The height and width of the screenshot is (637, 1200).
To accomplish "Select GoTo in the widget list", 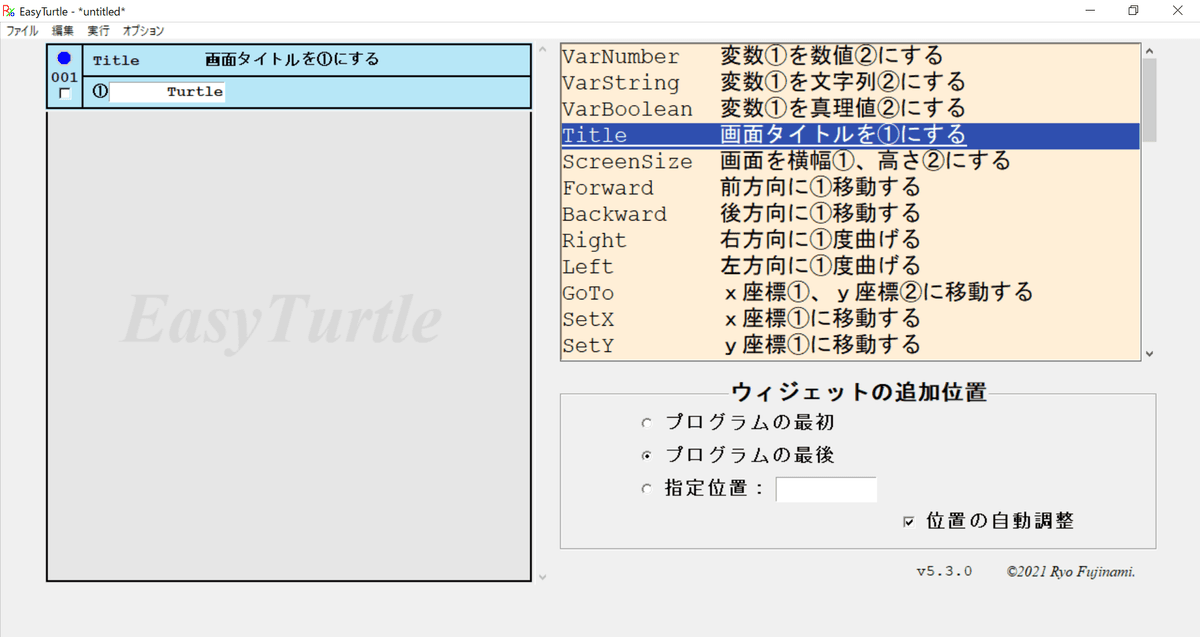I will [850, 293].
